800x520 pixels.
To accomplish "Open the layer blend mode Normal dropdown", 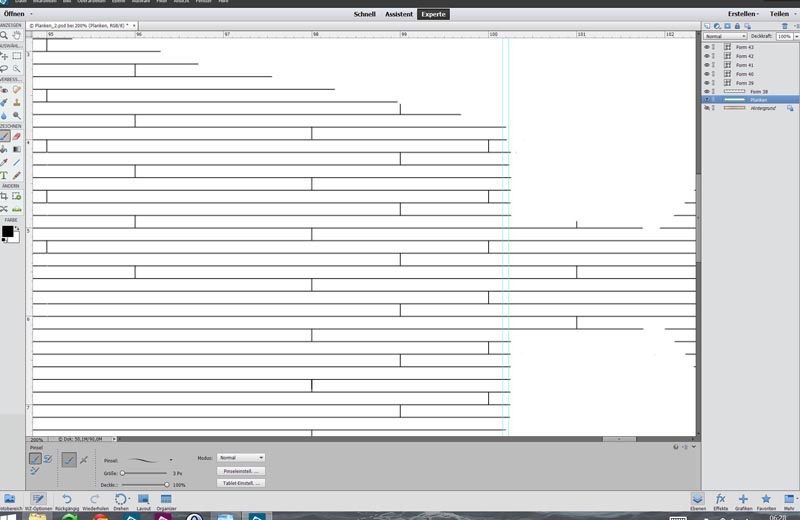I will [x=726, y=36].
